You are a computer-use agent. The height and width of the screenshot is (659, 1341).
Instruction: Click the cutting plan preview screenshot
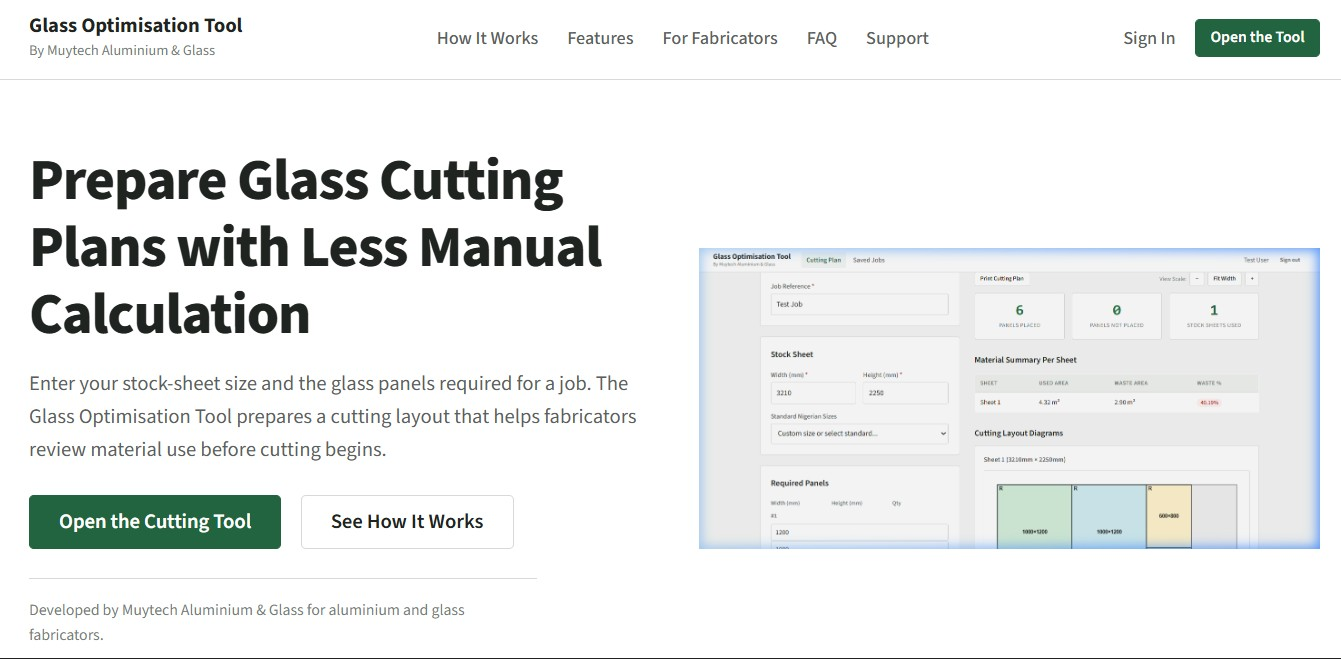[x=1009, y=398]
